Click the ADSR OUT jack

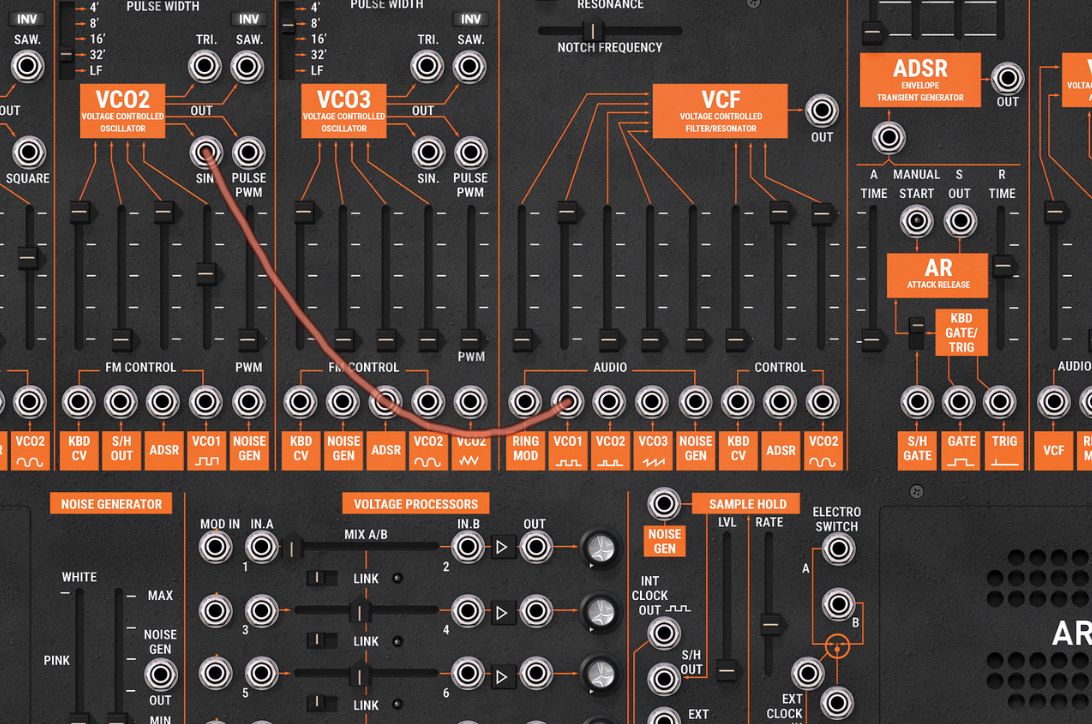1006,79
